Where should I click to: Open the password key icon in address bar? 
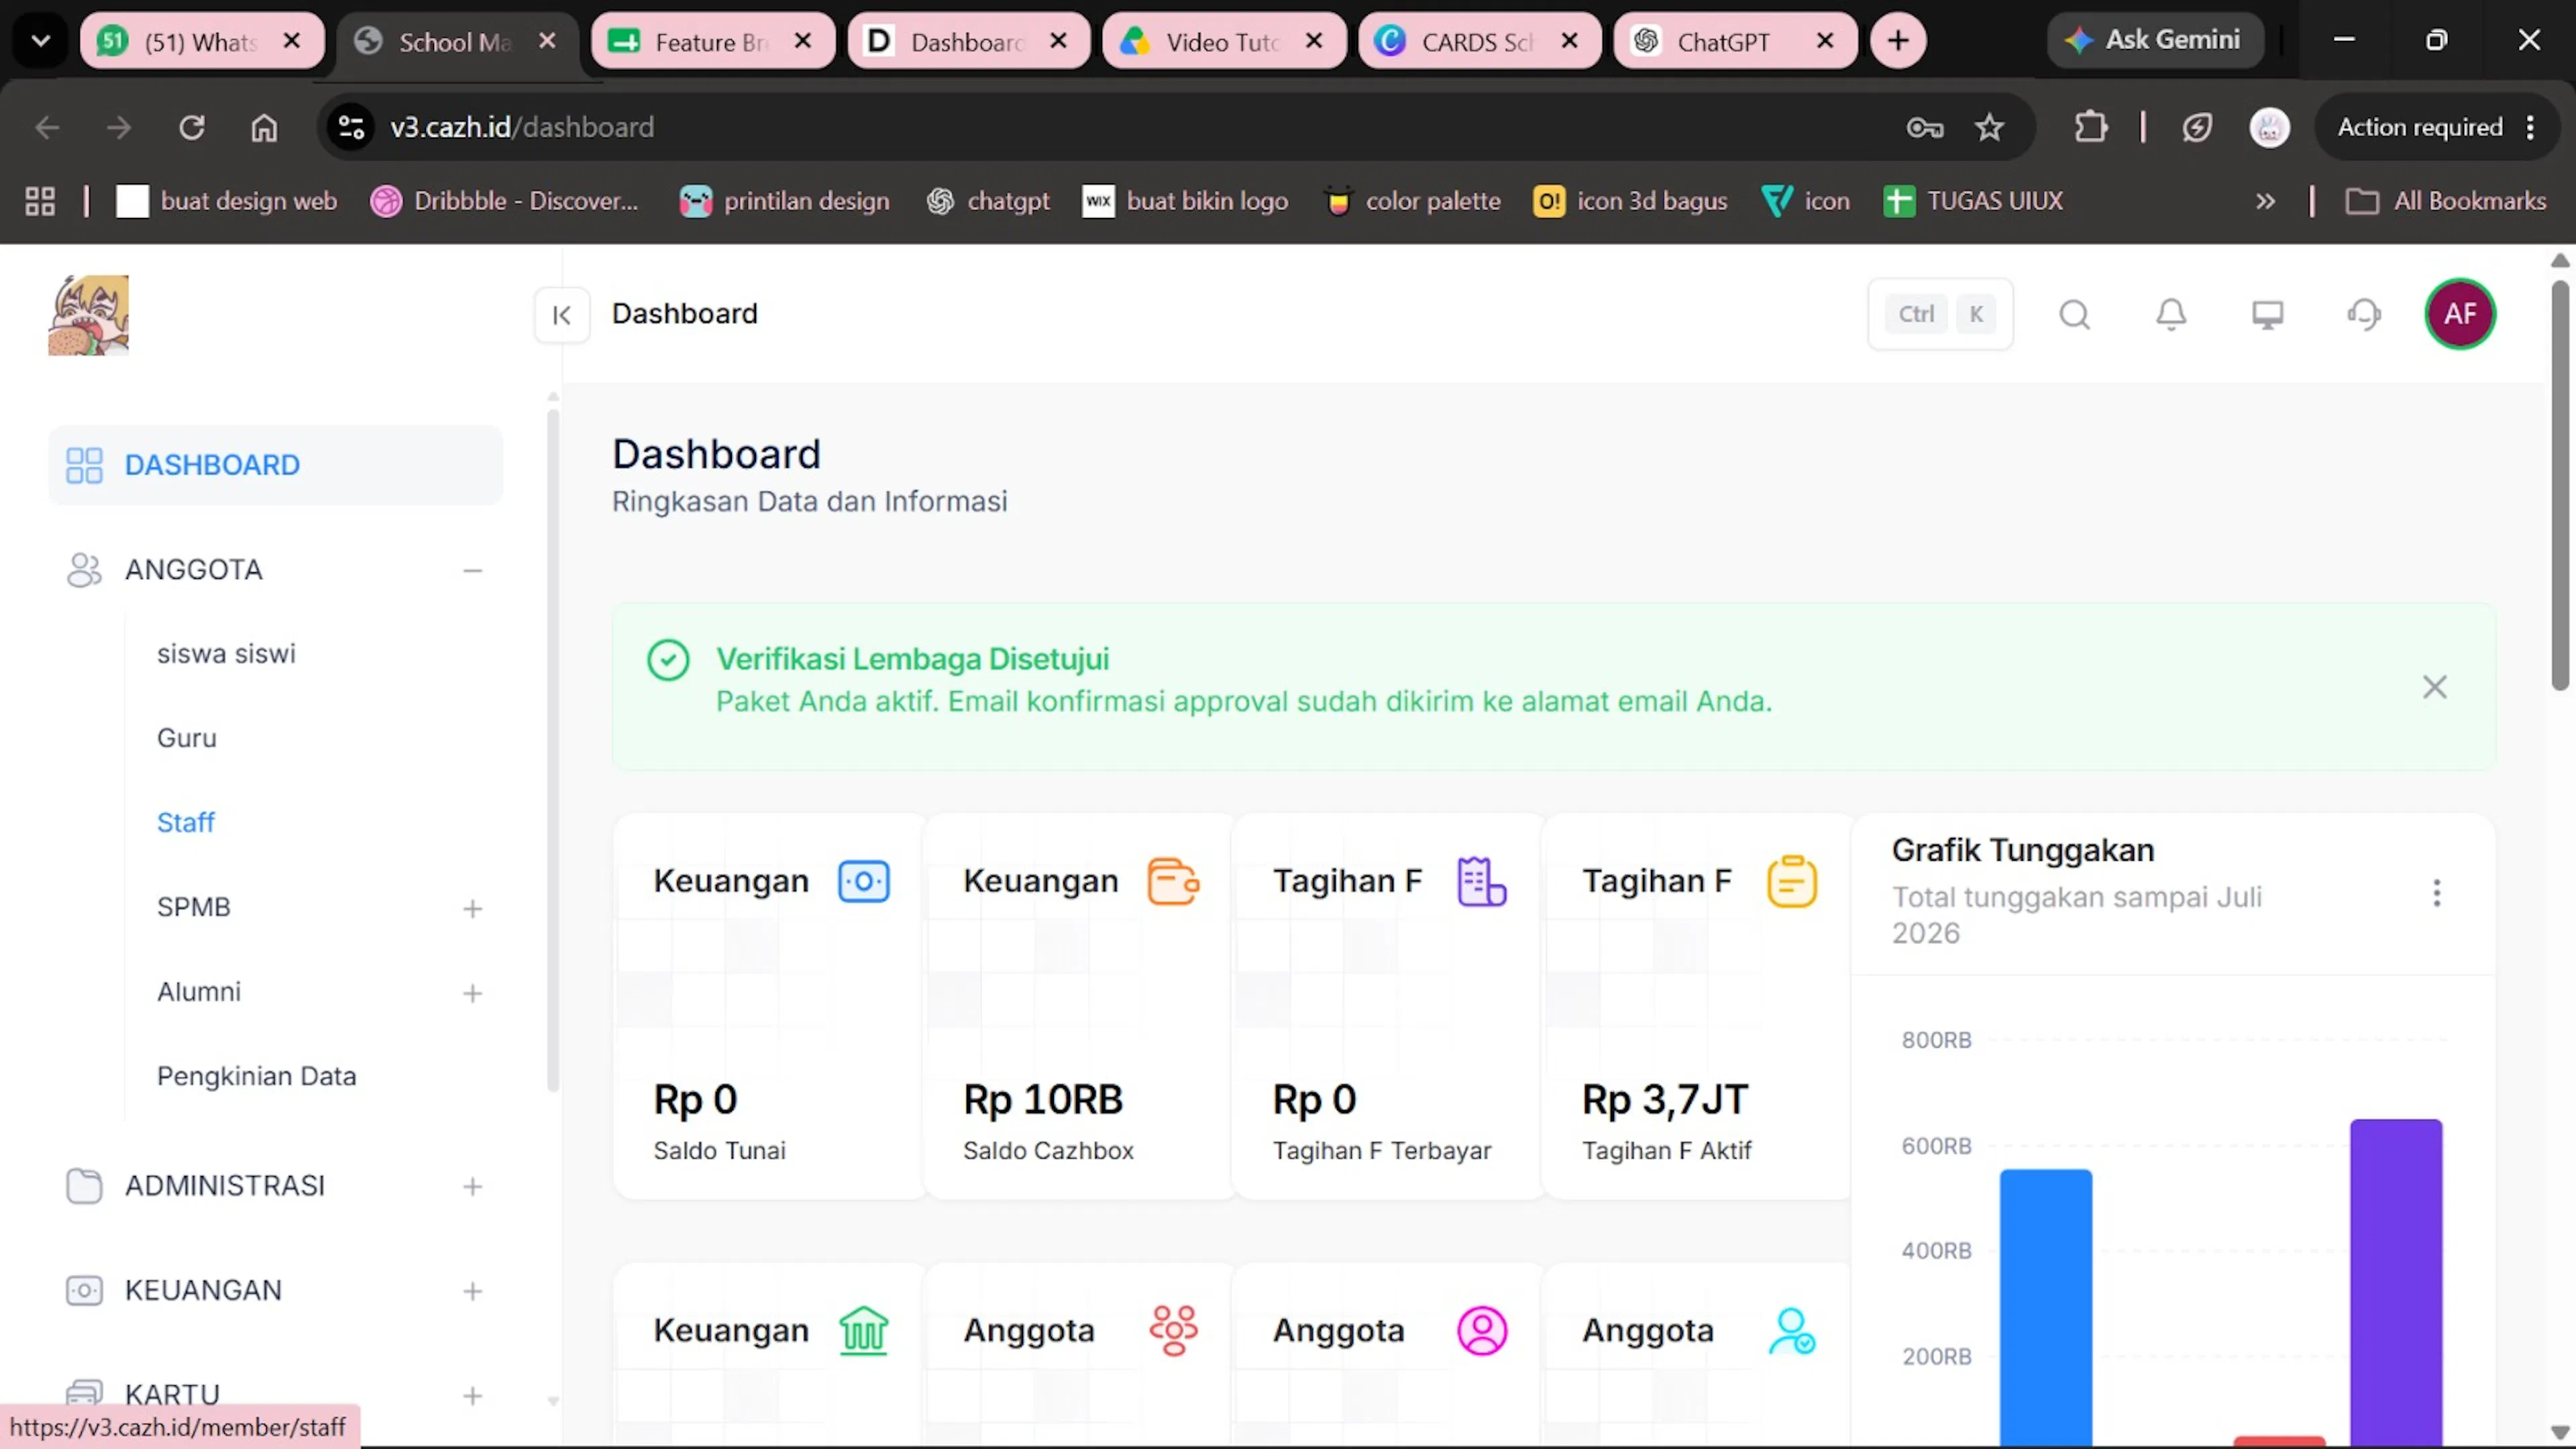pos(1924,127)
